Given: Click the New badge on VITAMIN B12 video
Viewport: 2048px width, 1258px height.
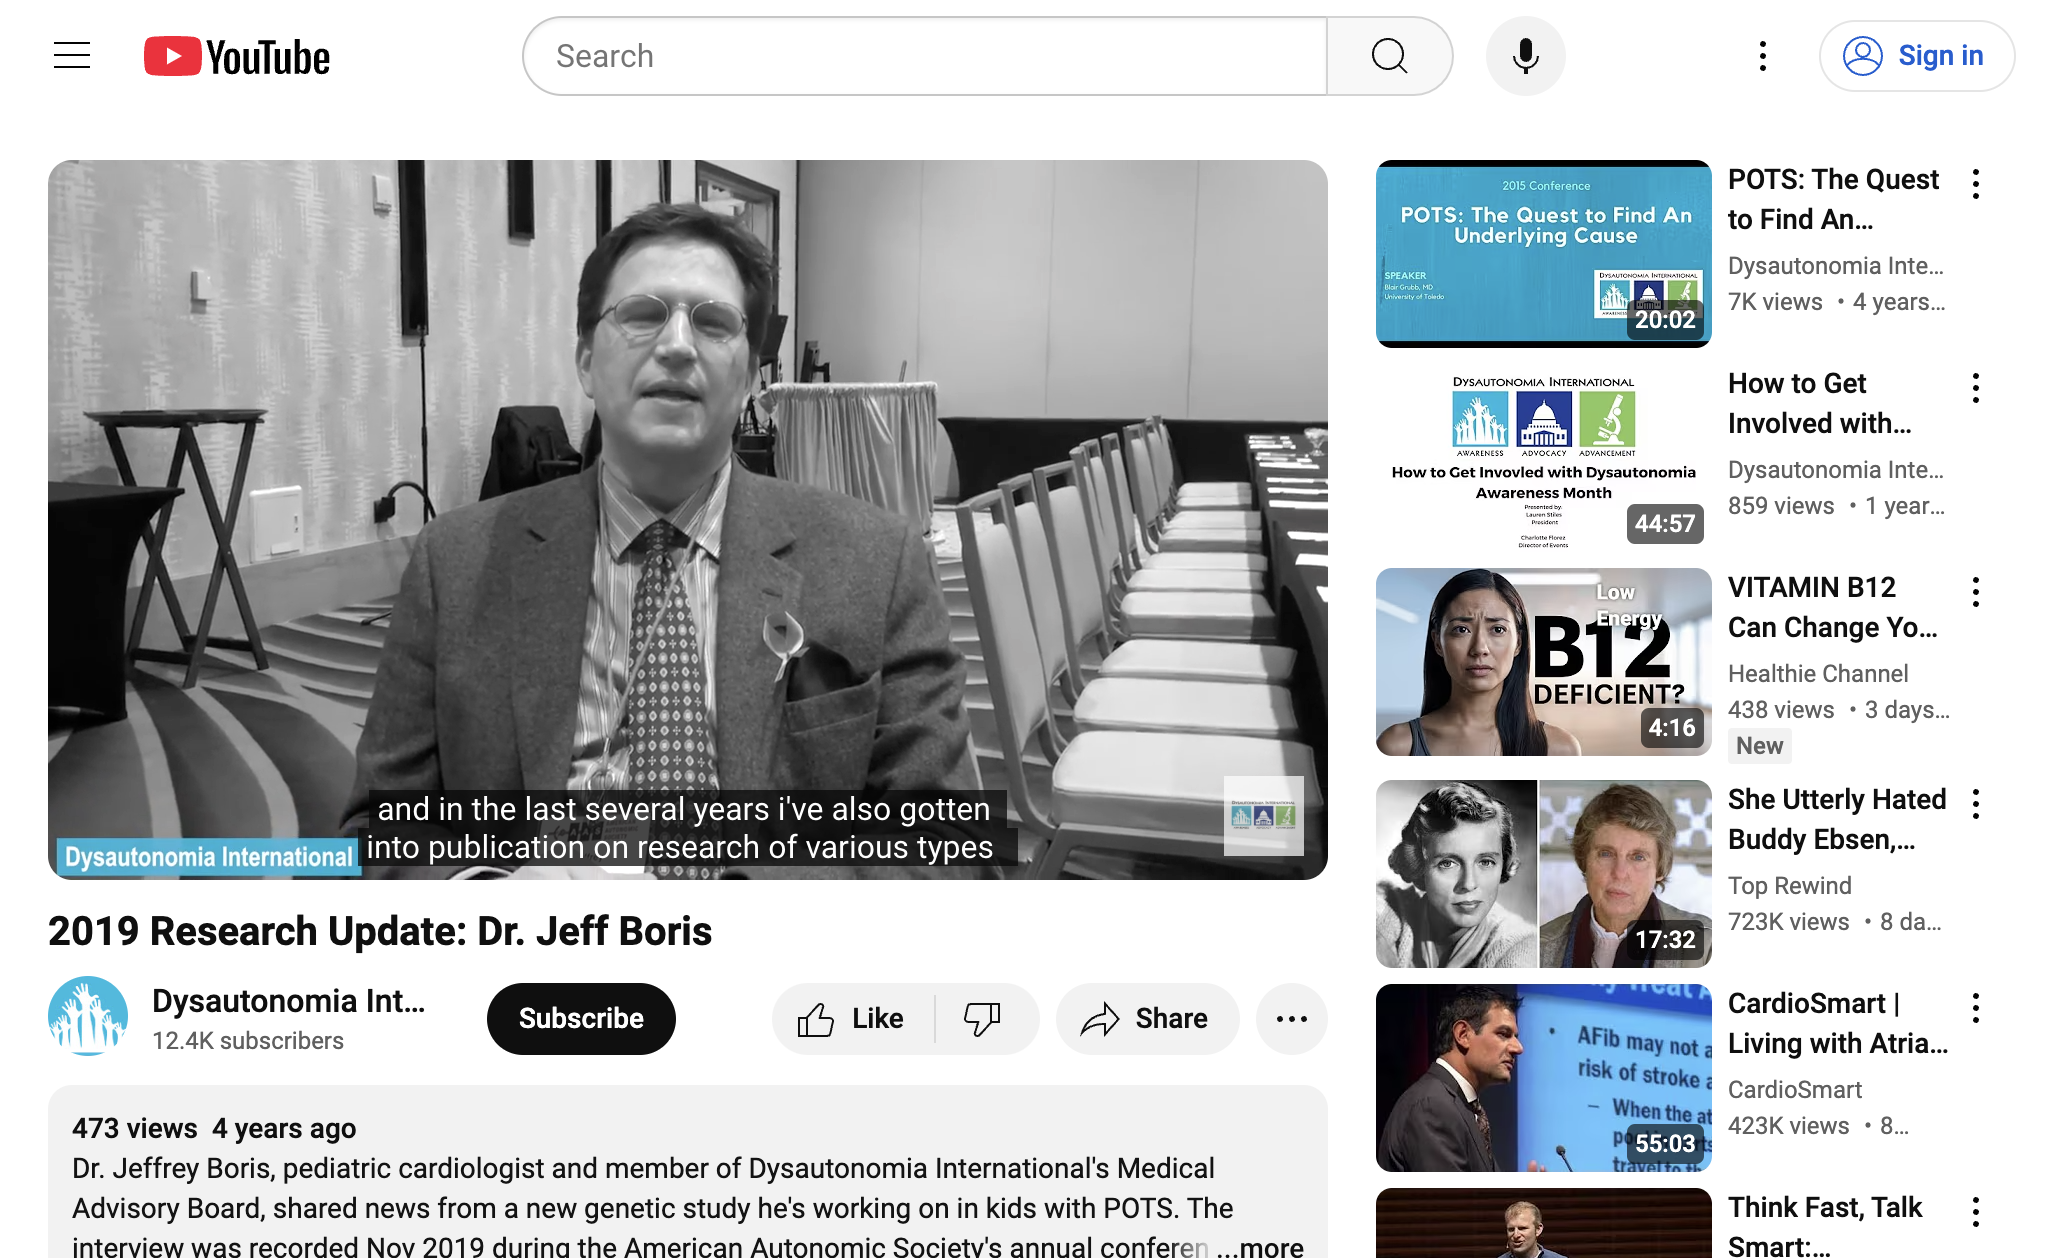Looking at the screenshot, I should pyautogui.click(x=1759, y=746).
